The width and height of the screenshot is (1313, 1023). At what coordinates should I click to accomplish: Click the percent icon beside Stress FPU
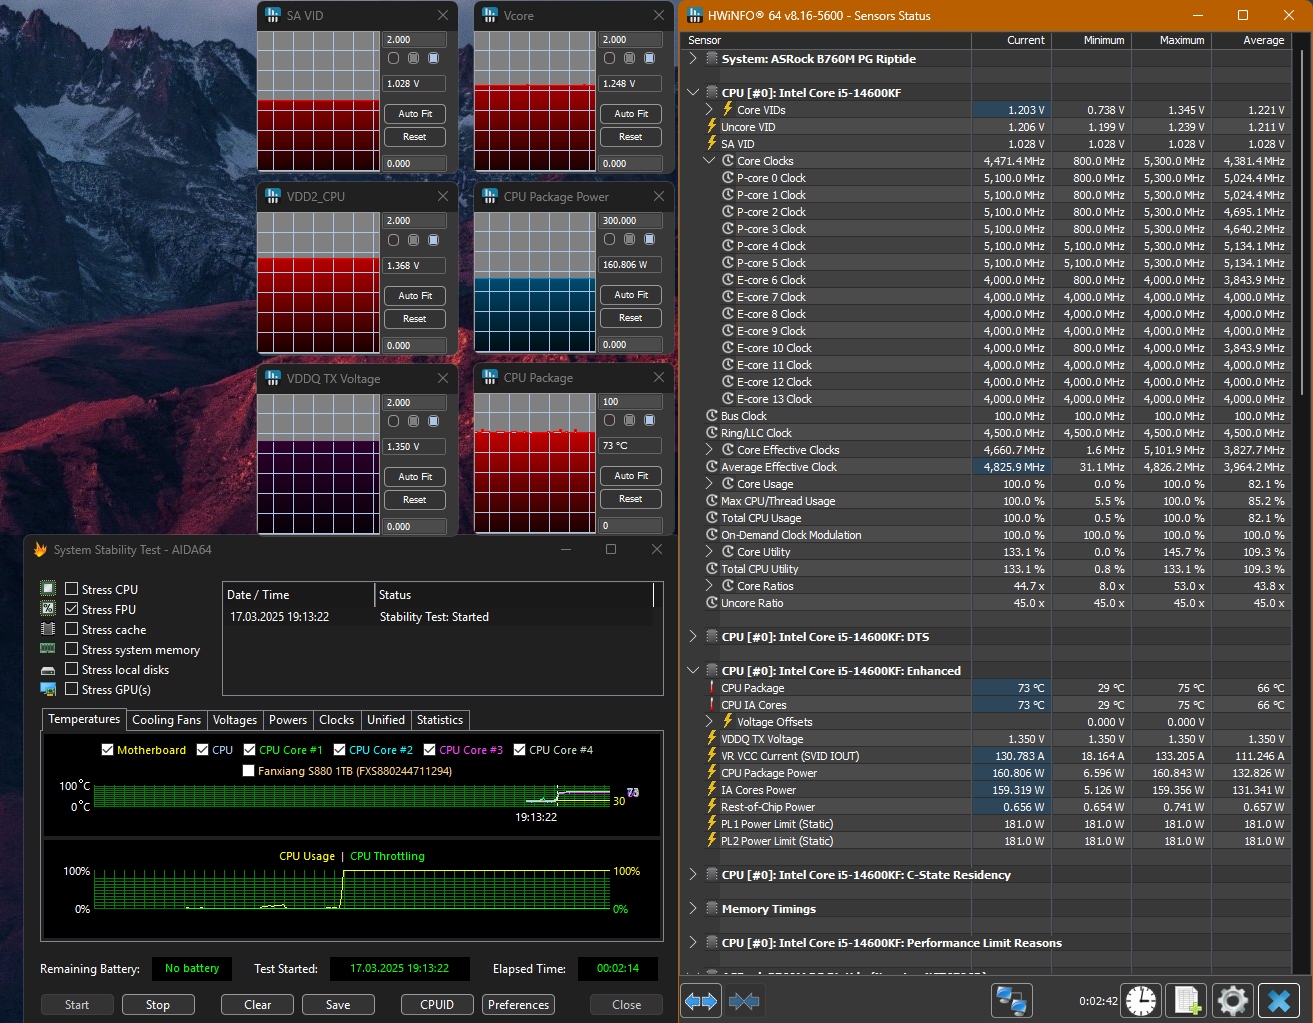[x=47, y=609]
